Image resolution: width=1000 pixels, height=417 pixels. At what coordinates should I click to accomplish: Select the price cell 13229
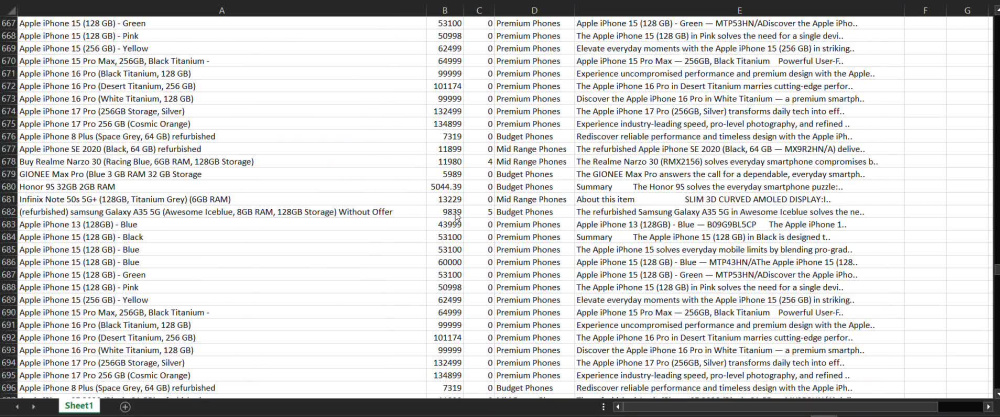tap(445, 200)
